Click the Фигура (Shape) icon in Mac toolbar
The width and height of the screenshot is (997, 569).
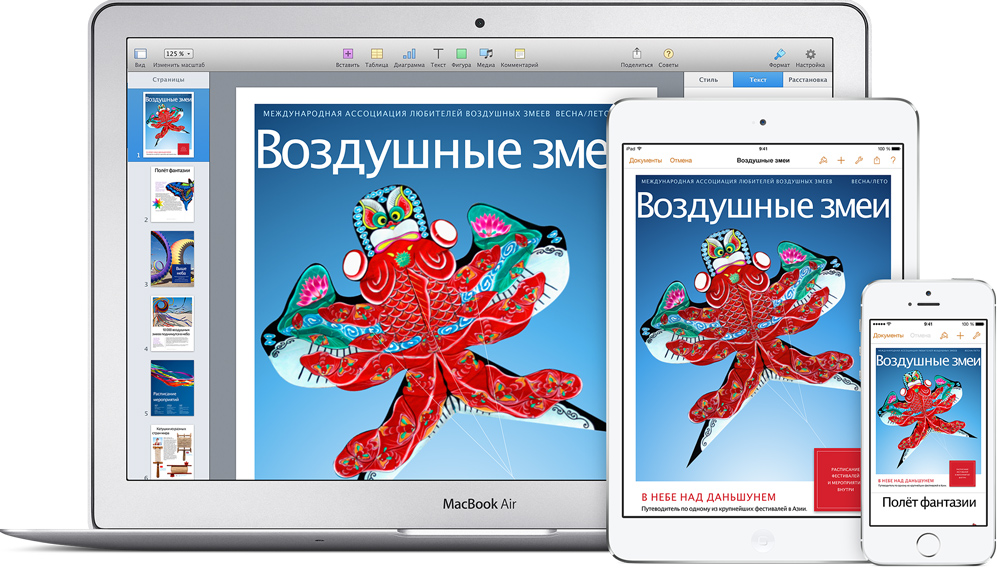[x=461, y=54]
